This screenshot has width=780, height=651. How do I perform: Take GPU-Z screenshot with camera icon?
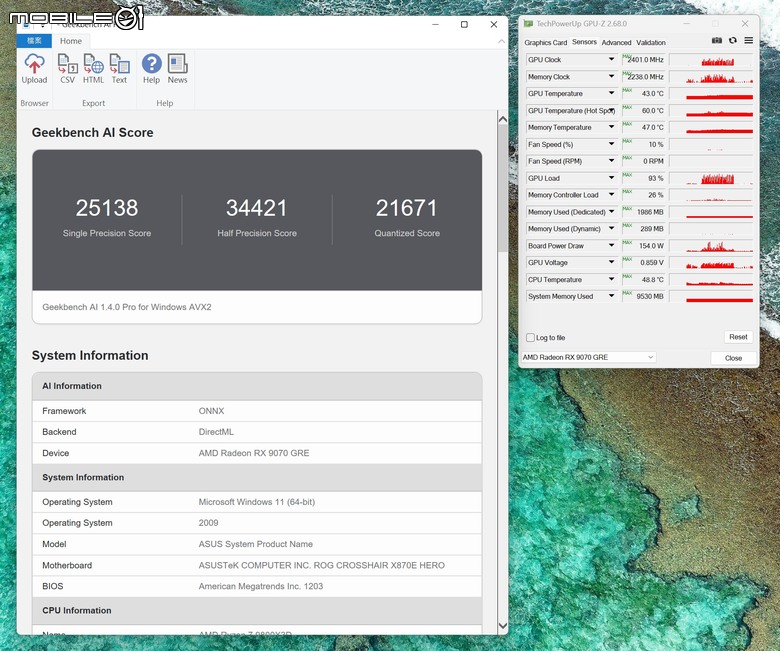[717, 41]
